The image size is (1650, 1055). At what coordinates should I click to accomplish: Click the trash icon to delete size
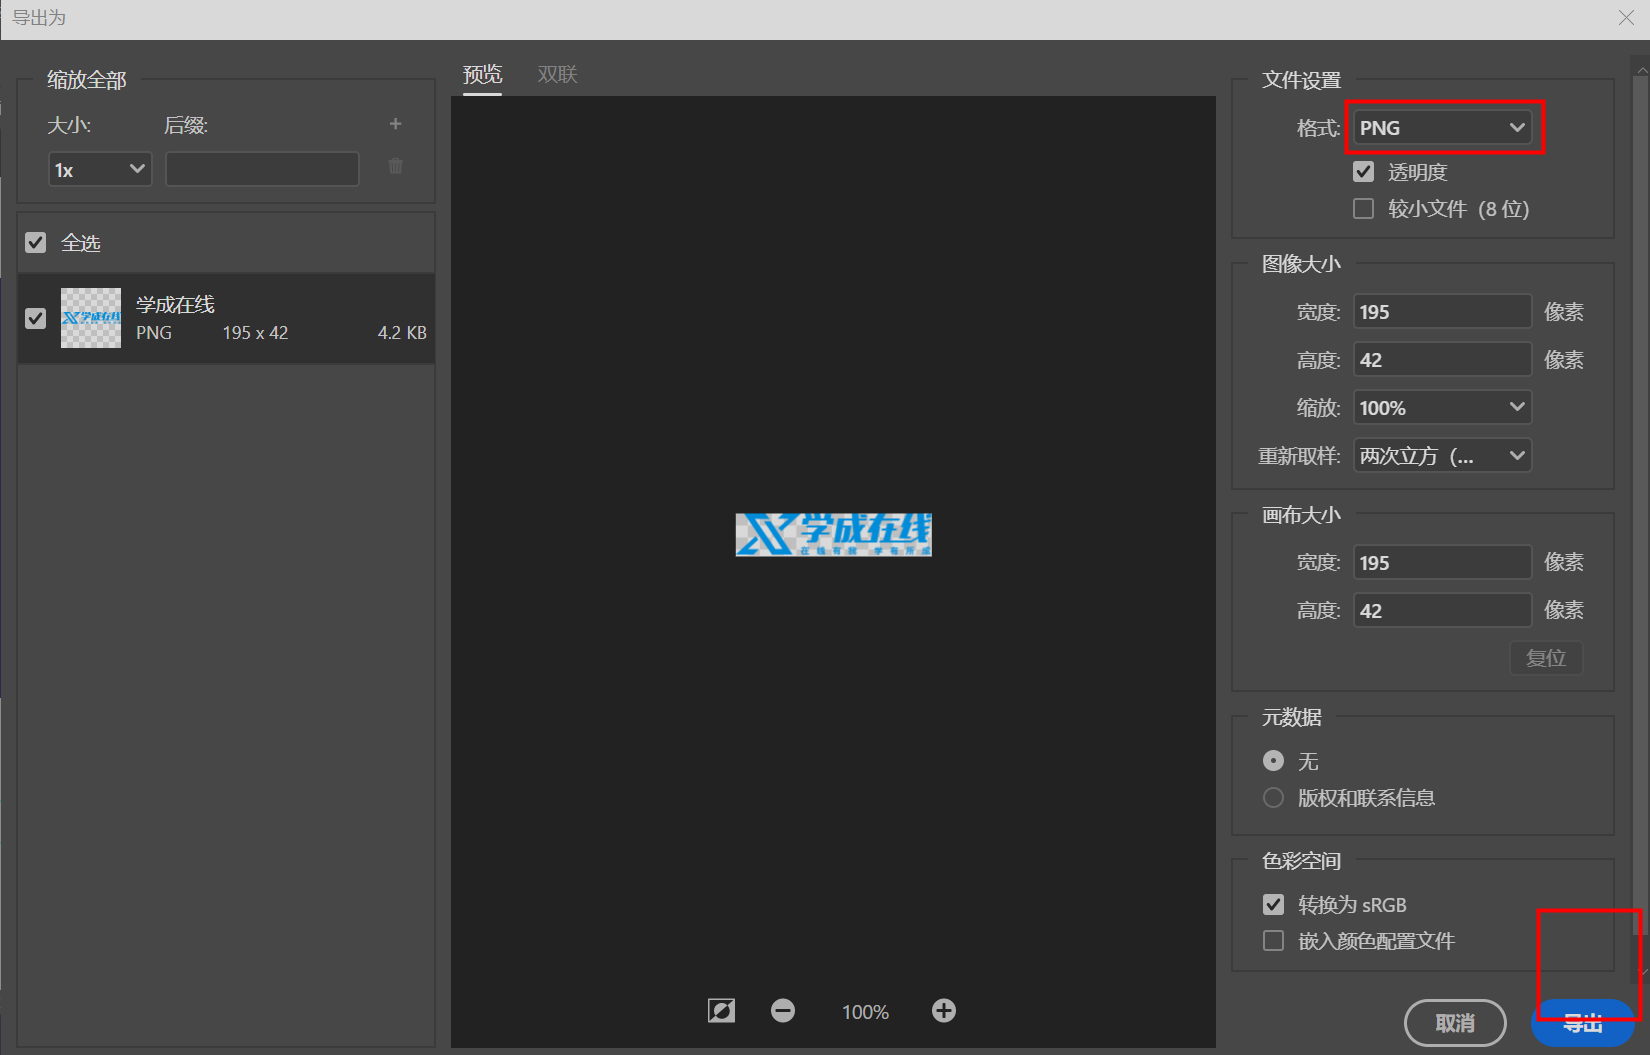tap(395, 166)
